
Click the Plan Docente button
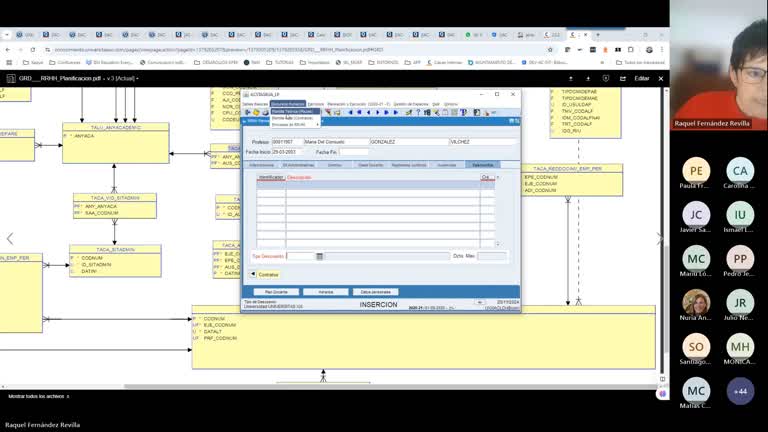pyautogui.click(x=276, y=292)
